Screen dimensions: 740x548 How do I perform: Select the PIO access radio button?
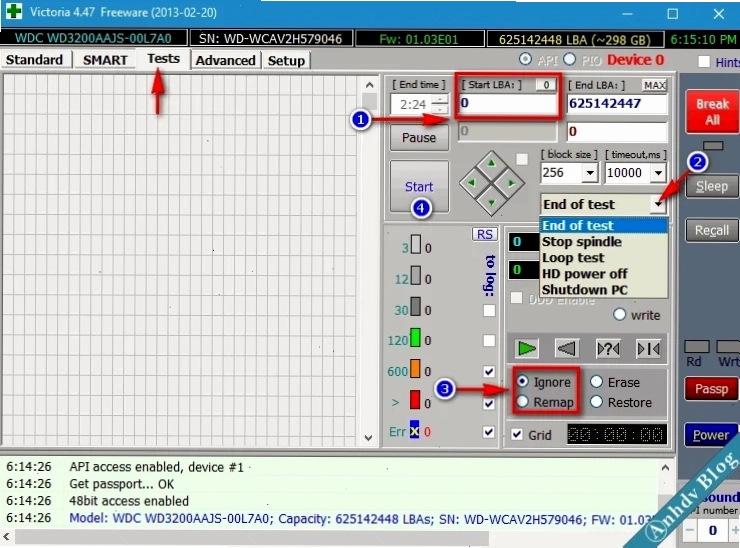pos(570,59)
